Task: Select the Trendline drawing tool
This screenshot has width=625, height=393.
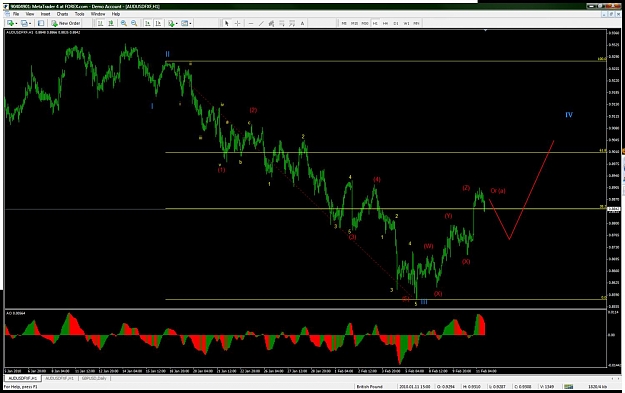Action: pos(261,24)
